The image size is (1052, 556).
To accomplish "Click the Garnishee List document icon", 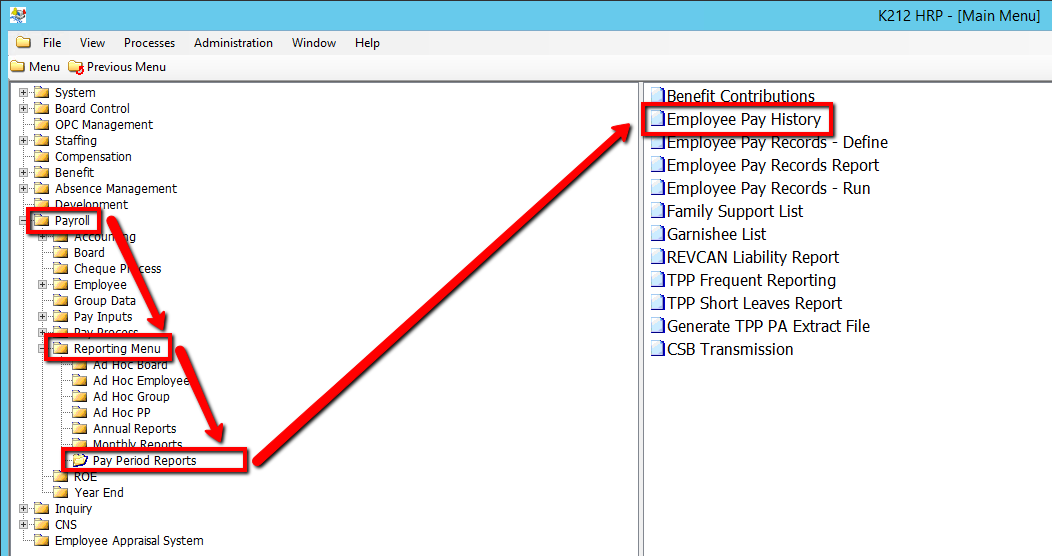I will pyautogui.click(x=657, y=234).
